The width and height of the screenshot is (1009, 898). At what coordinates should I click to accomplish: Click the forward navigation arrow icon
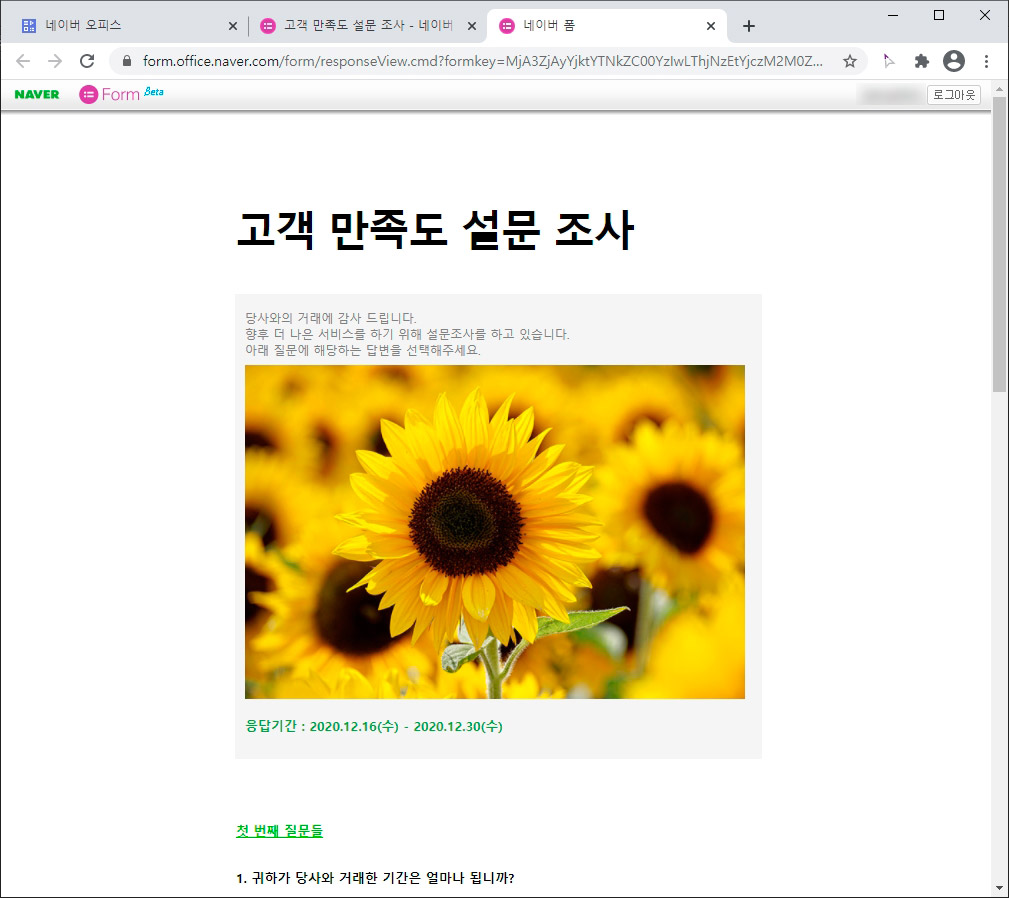[x=55, y=61]
